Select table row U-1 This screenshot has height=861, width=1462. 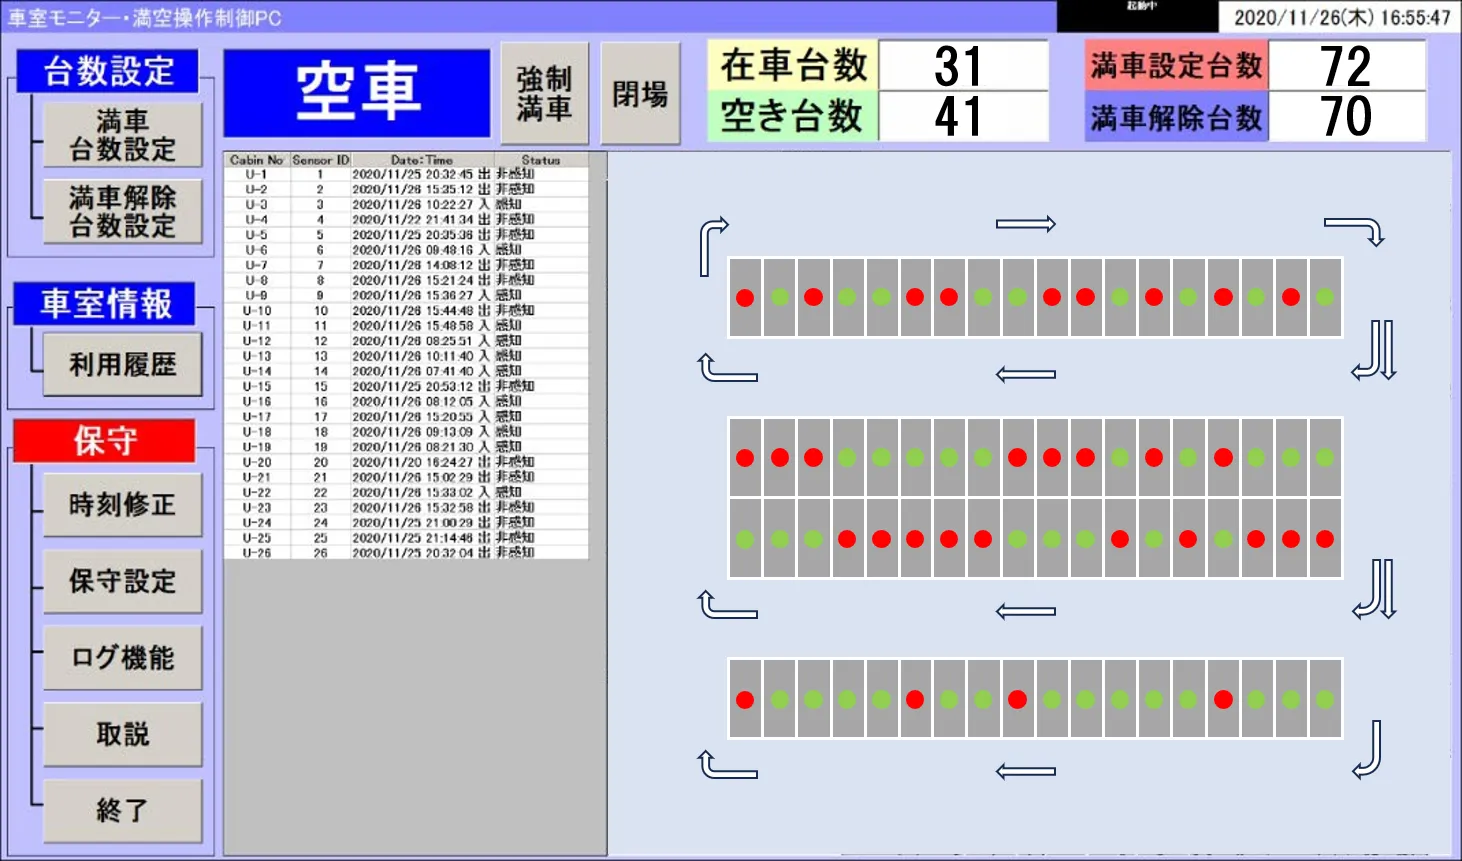click(x=406, y=174)
